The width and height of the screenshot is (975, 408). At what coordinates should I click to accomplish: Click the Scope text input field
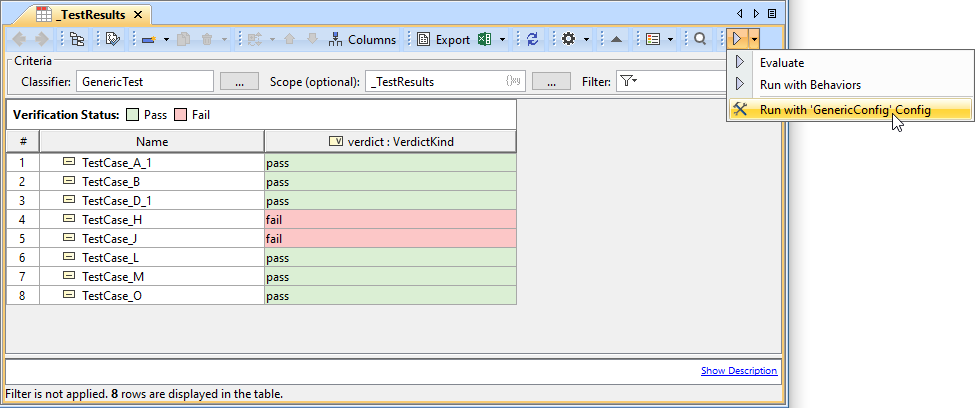pyautogui.click(x=435, y=81)
